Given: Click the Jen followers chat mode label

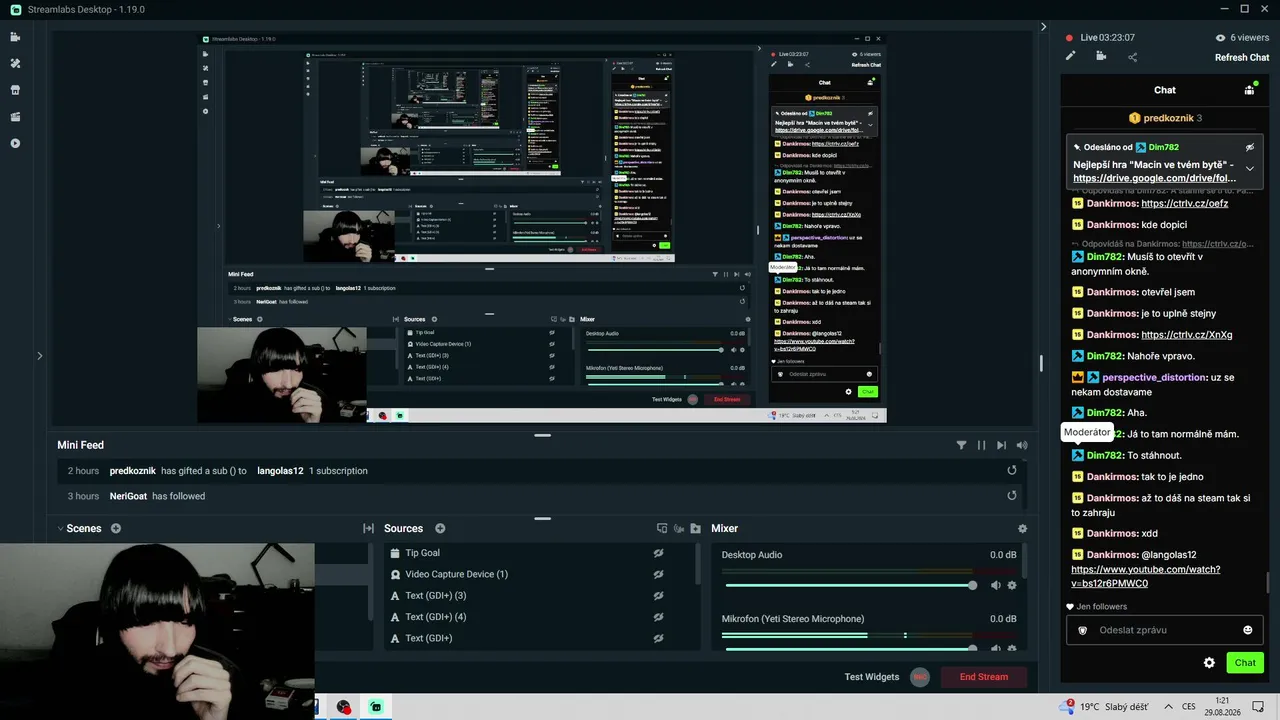Looking at the screenshot, I should (1096, 607).
